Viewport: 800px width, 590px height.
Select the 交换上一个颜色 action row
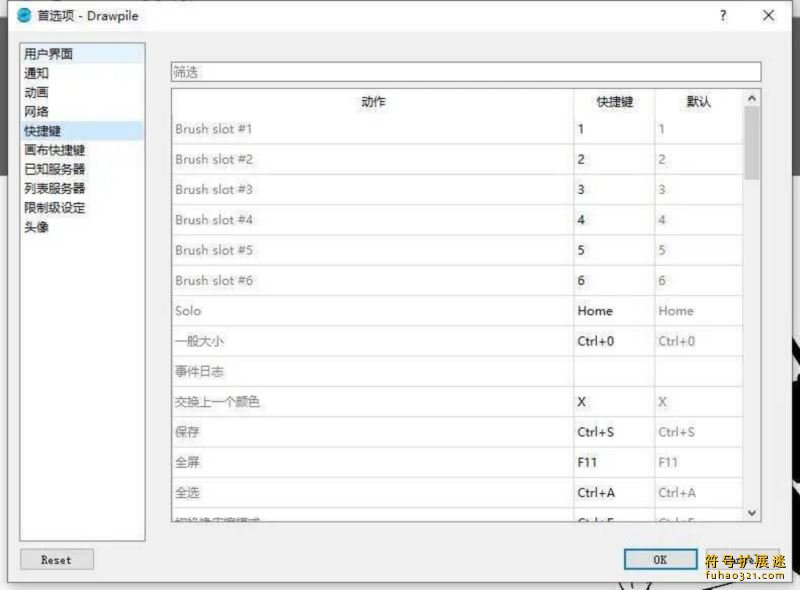(457, 402)
